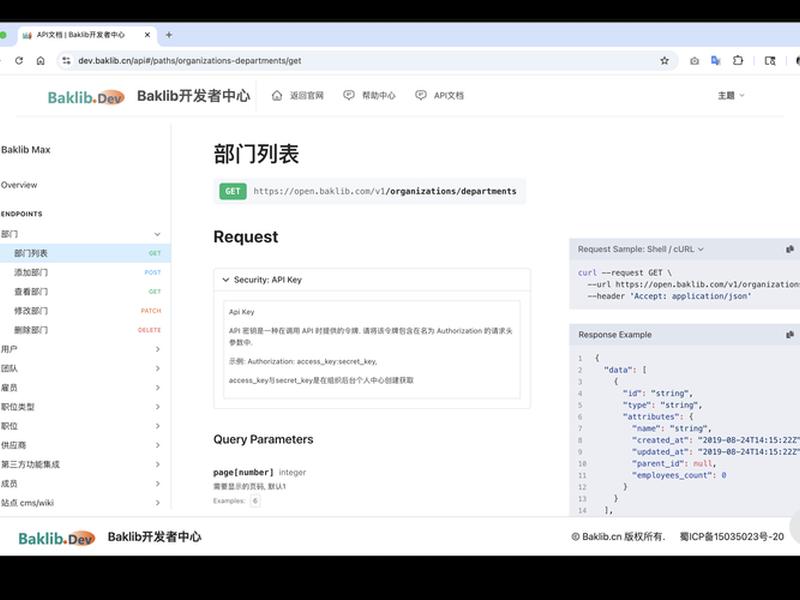Click the Response Example panel header
The image size is (800, 600).
(684, 335)
